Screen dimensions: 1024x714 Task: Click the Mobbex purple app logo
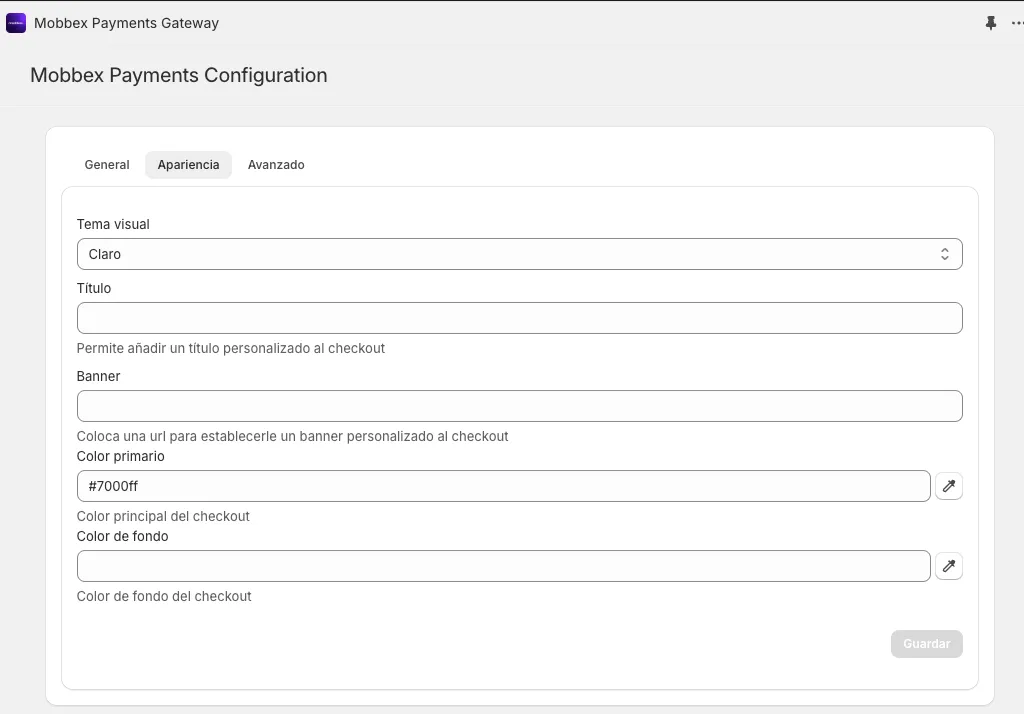tap(16, 23)
